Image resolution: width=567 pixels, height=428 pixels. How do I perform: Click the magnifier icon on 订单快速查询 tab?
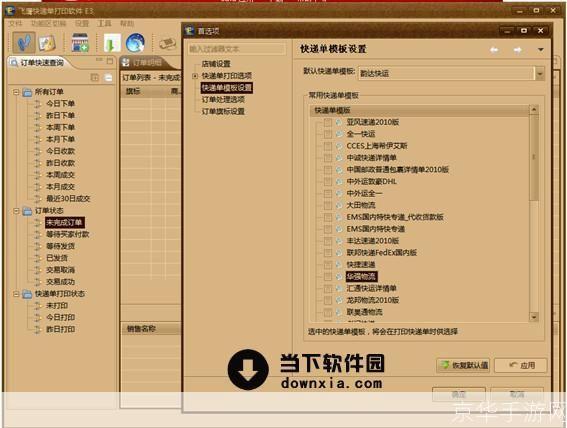click(14, 63)
